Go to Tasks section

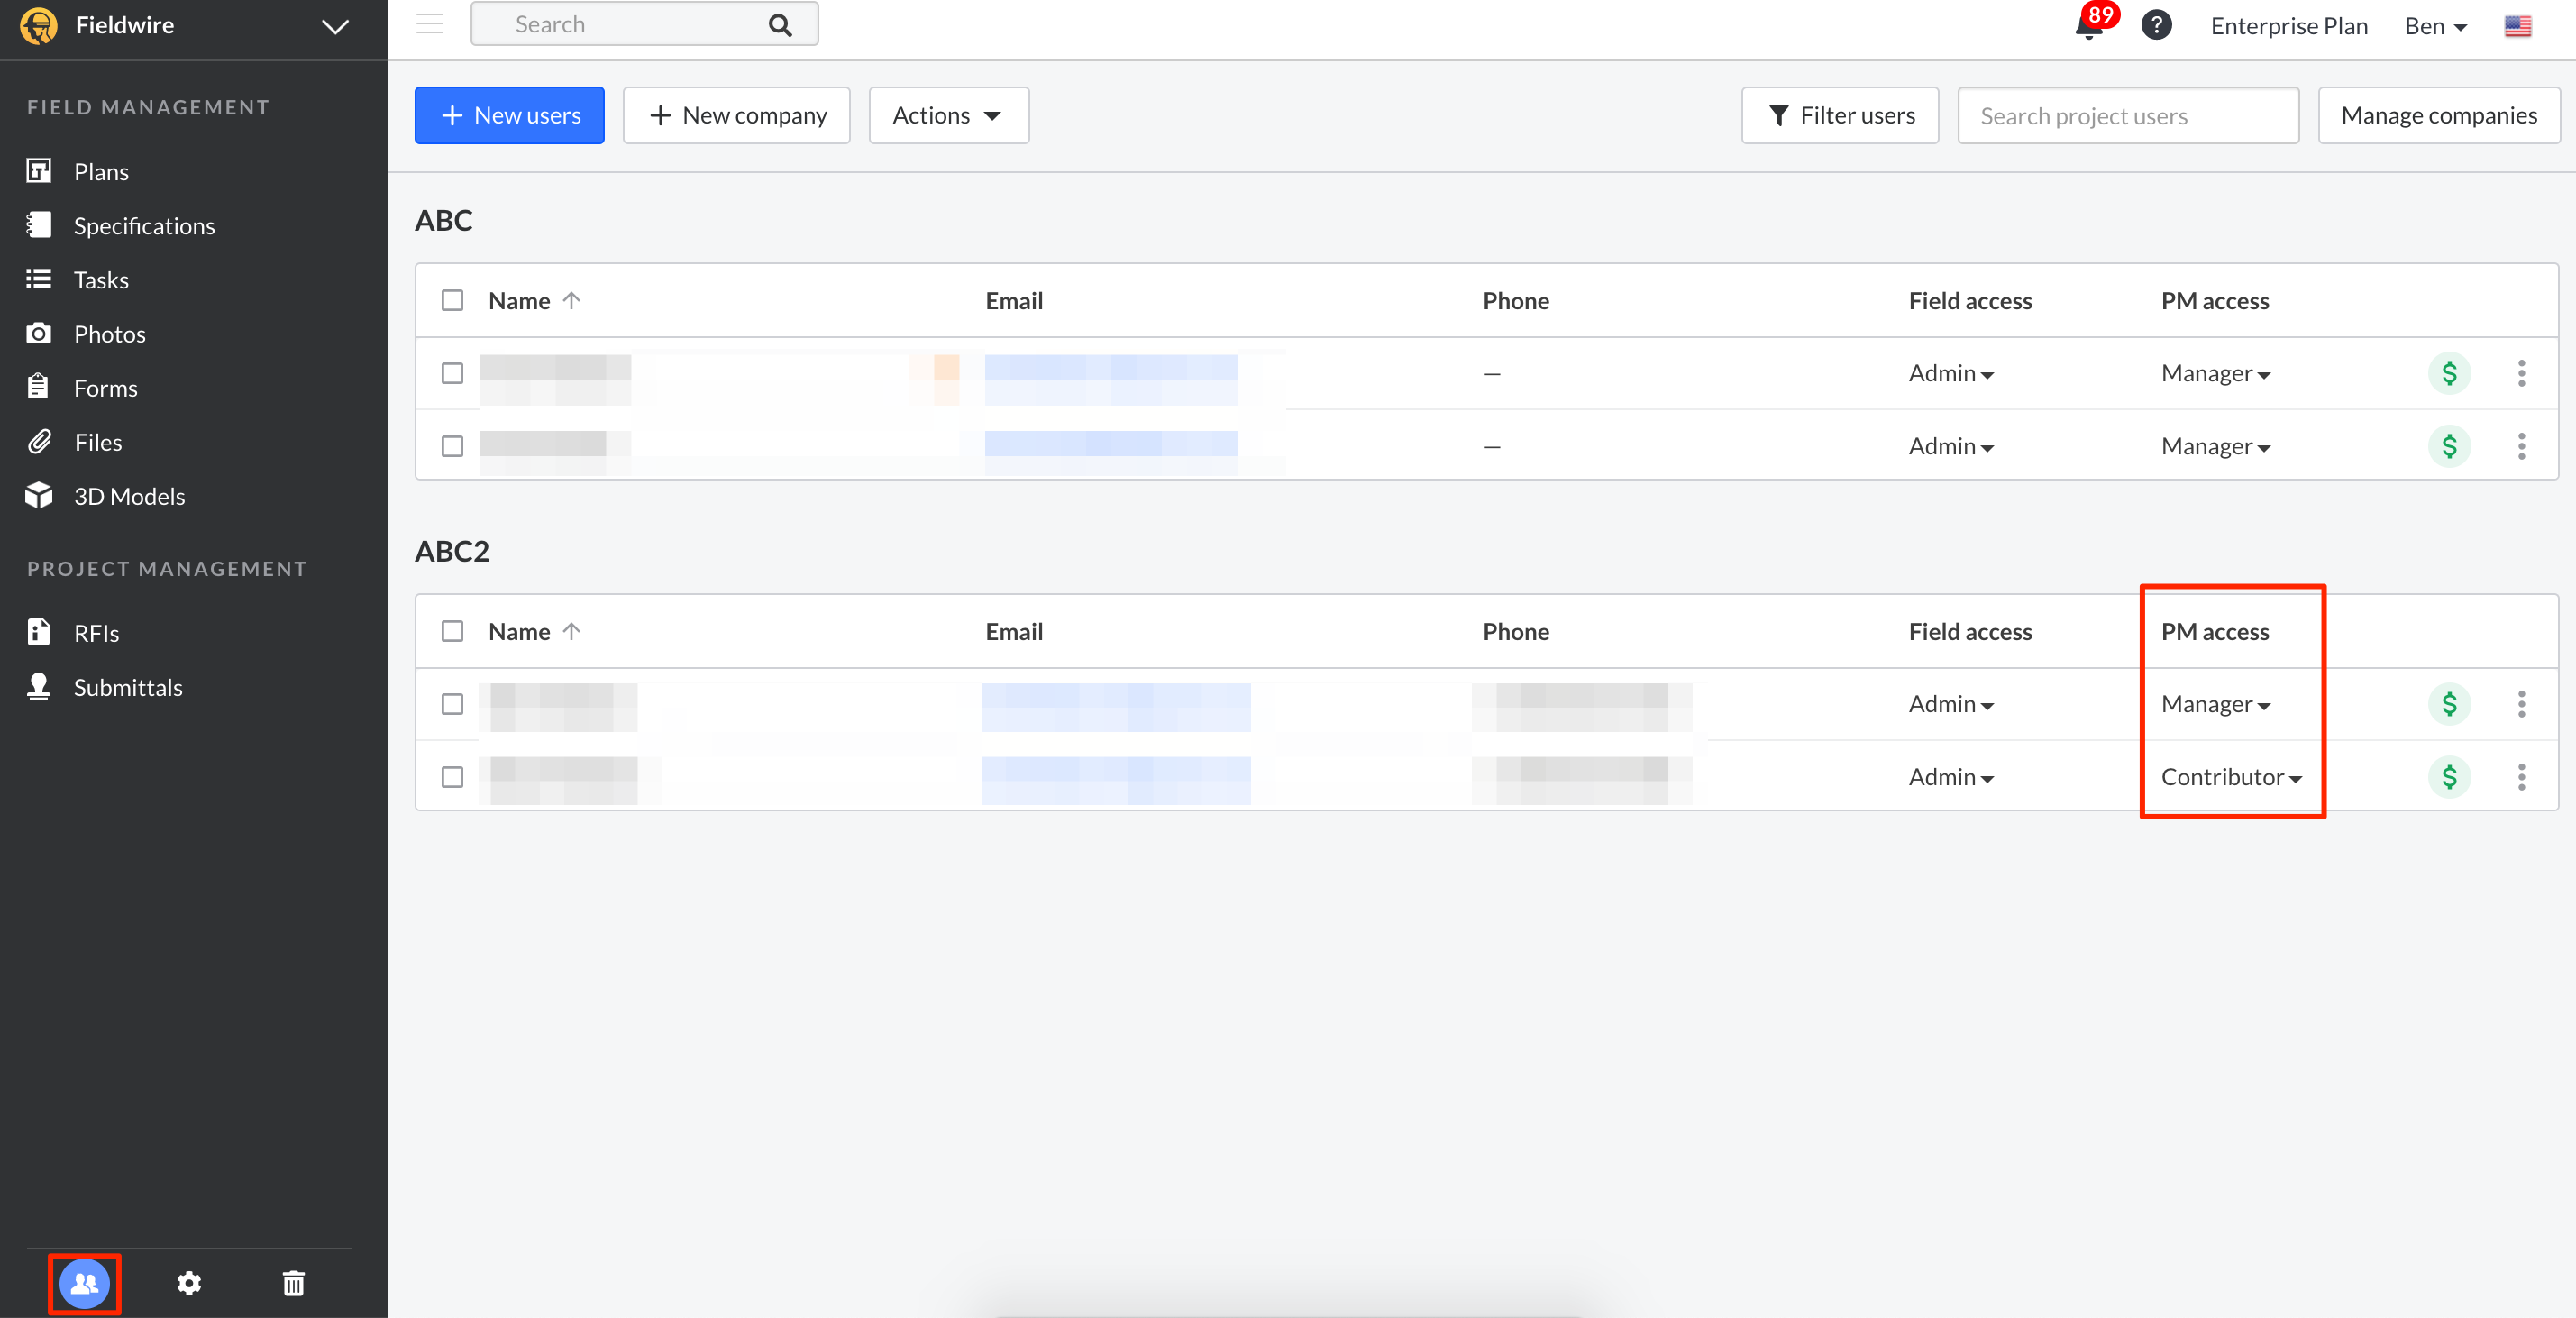(100, 280)
